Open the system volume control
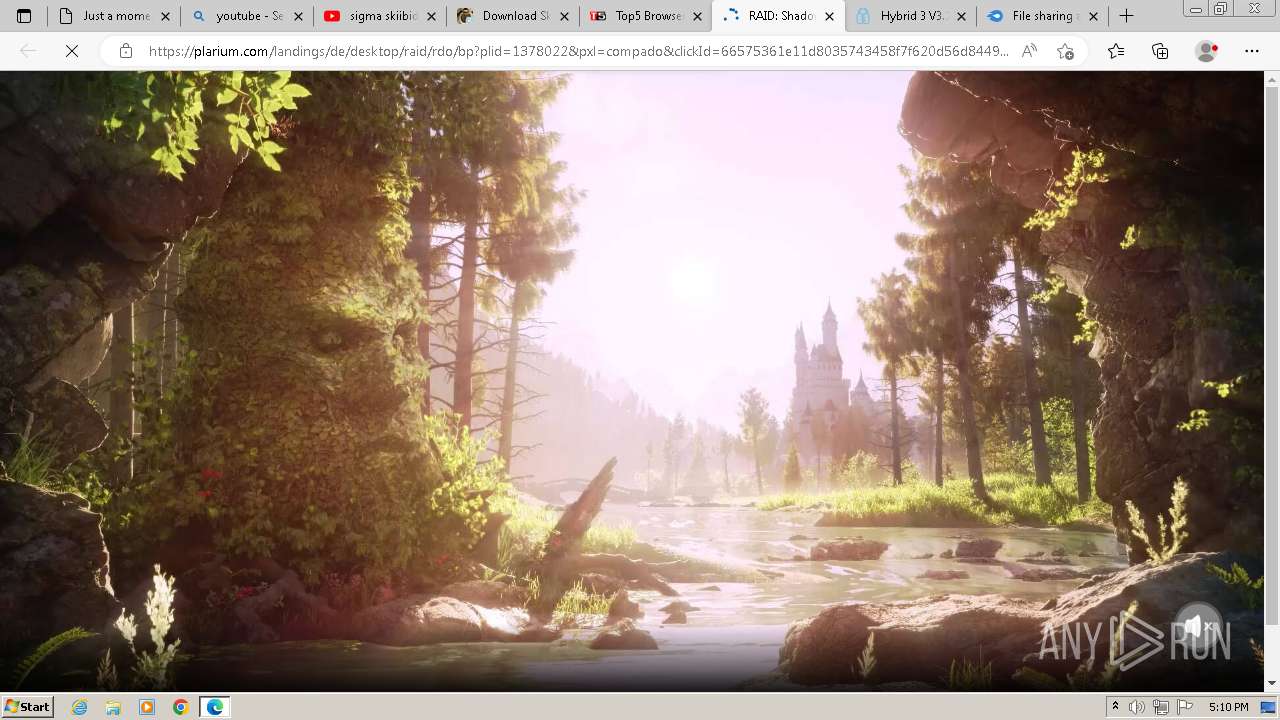The image size is (1280, 720). [1137, 707]
